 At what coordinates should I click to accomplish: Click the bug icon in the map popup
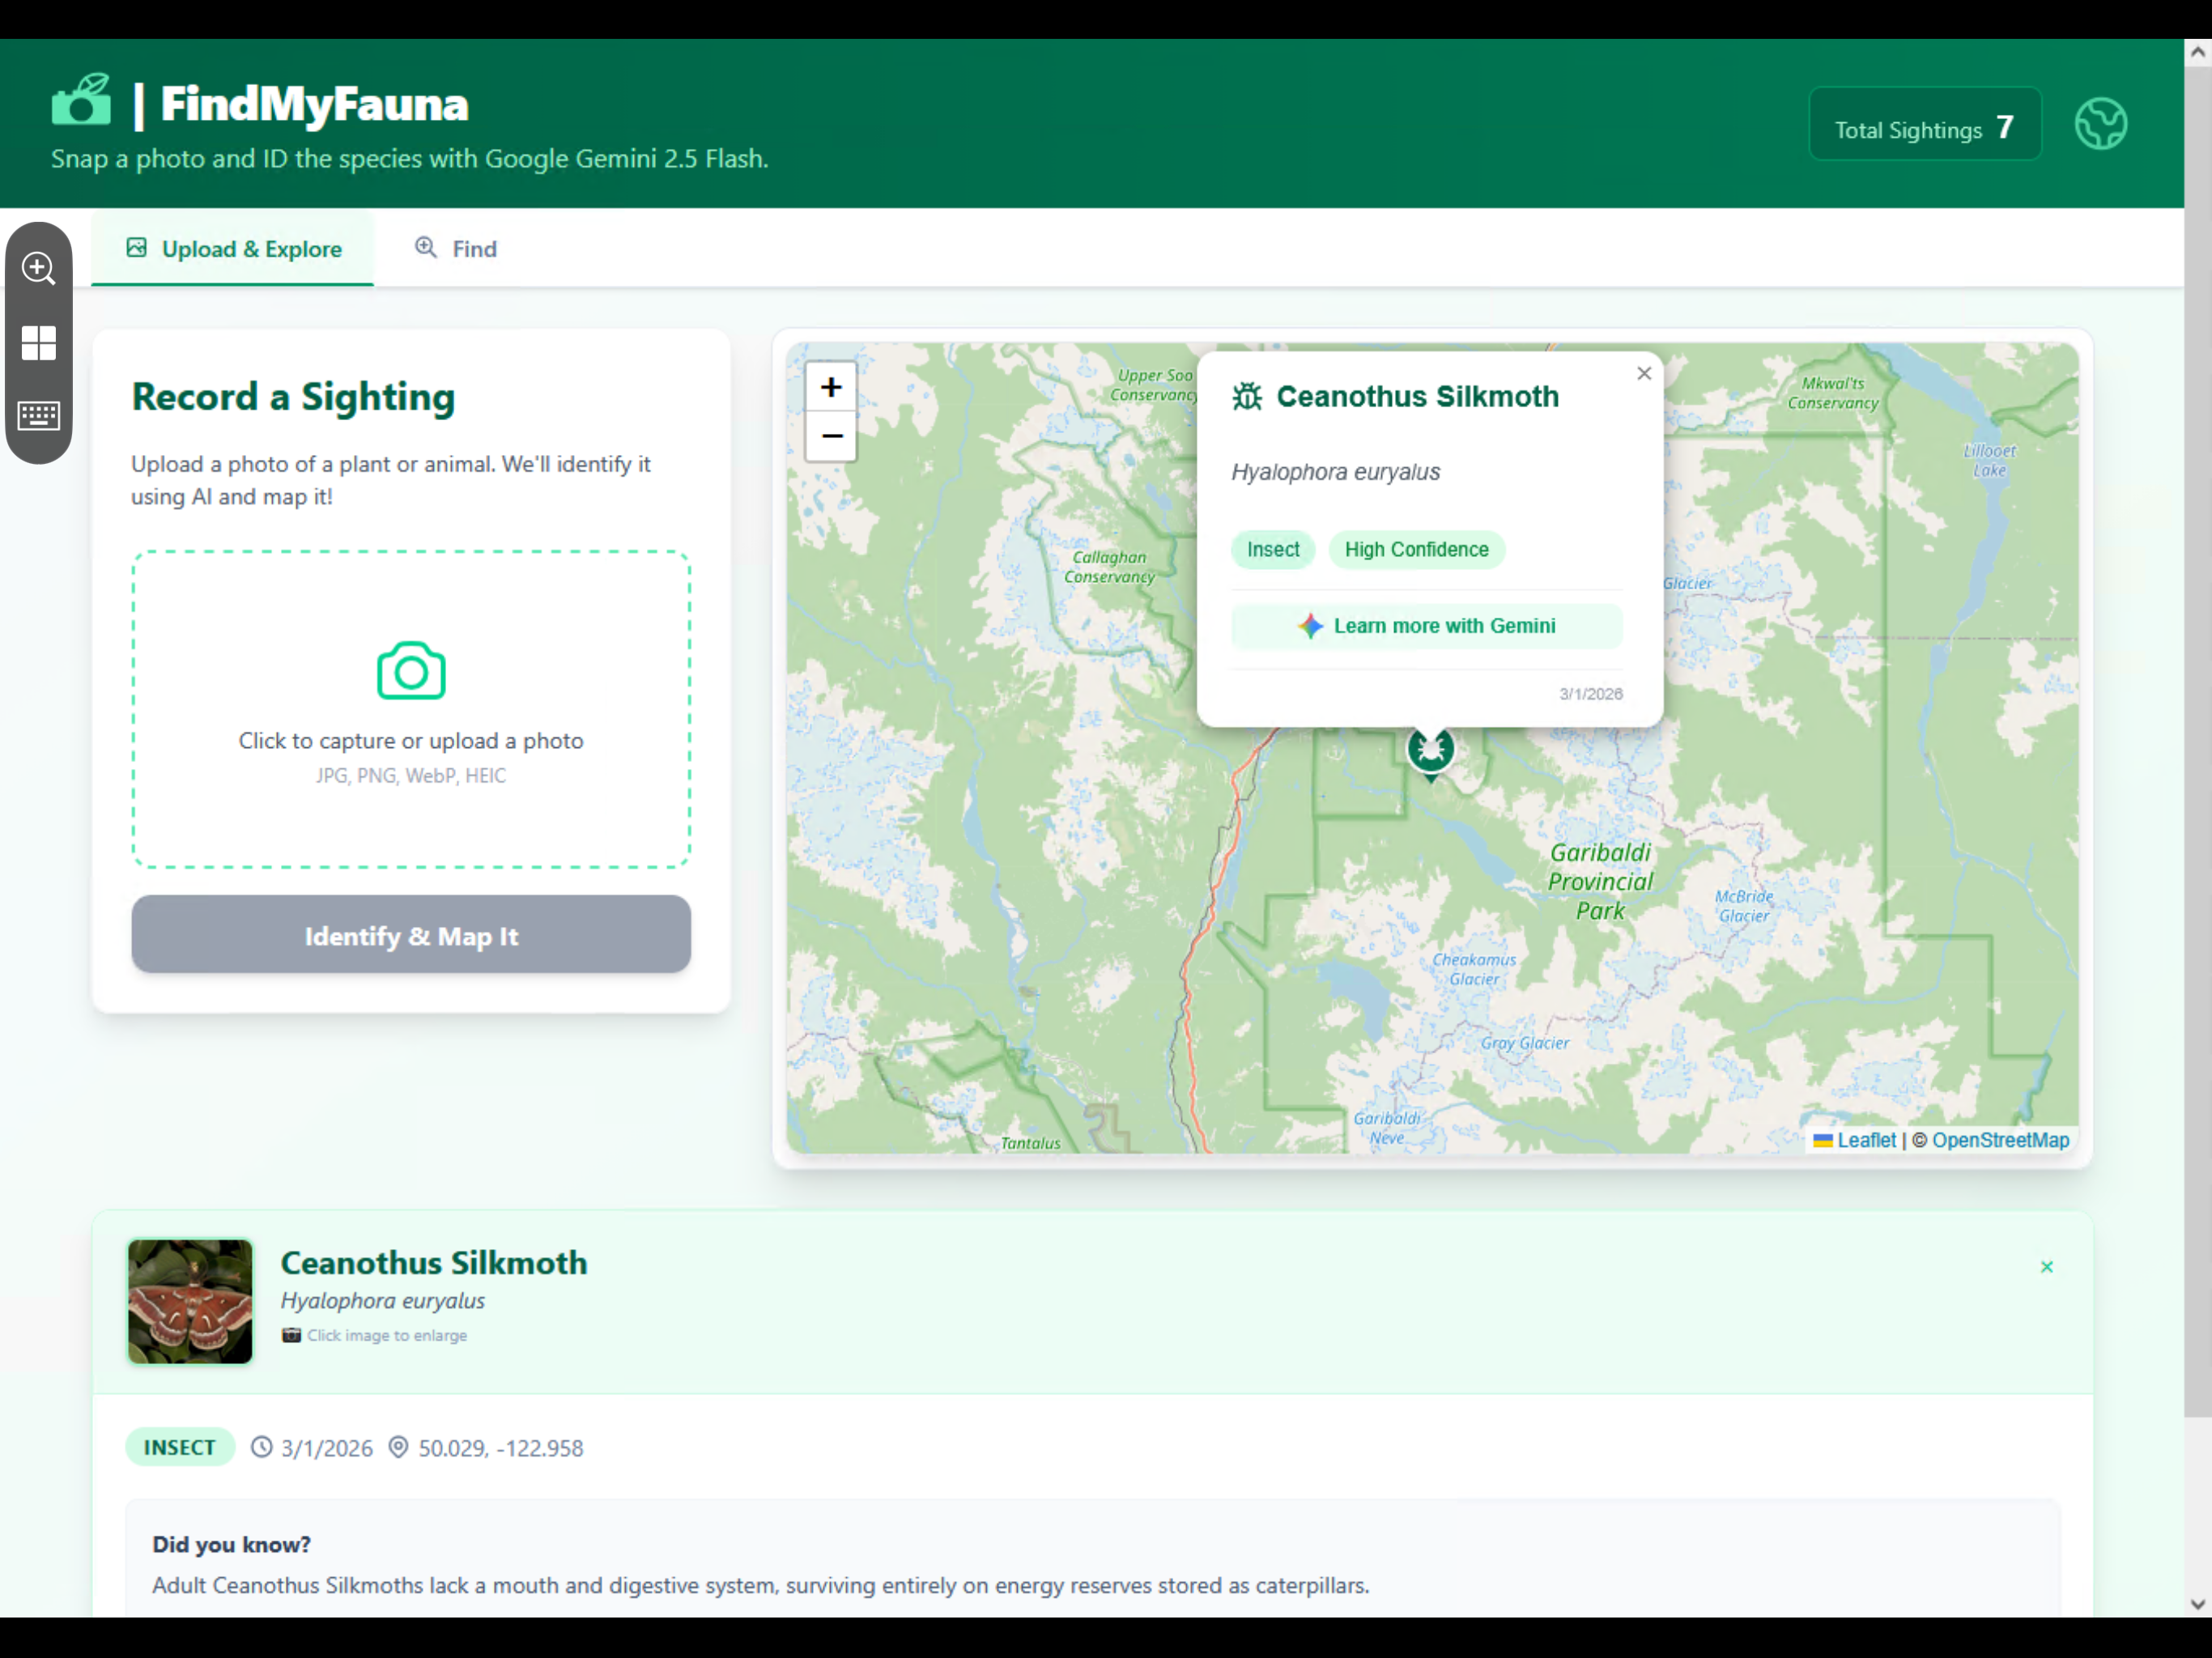(x=1247, y=397)
